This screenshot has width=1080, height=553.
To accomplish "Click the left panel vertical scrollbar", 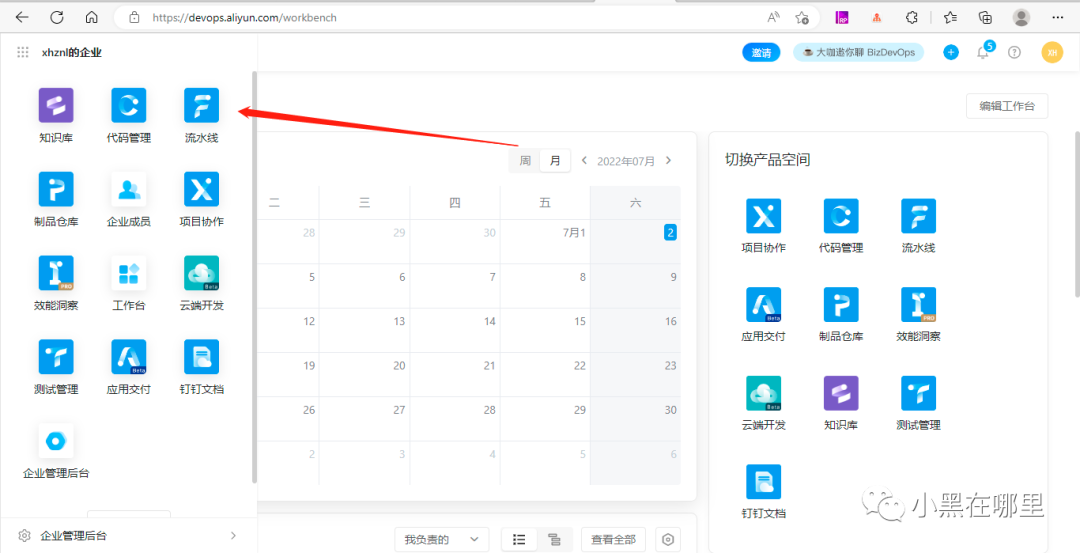I will 255,277.
